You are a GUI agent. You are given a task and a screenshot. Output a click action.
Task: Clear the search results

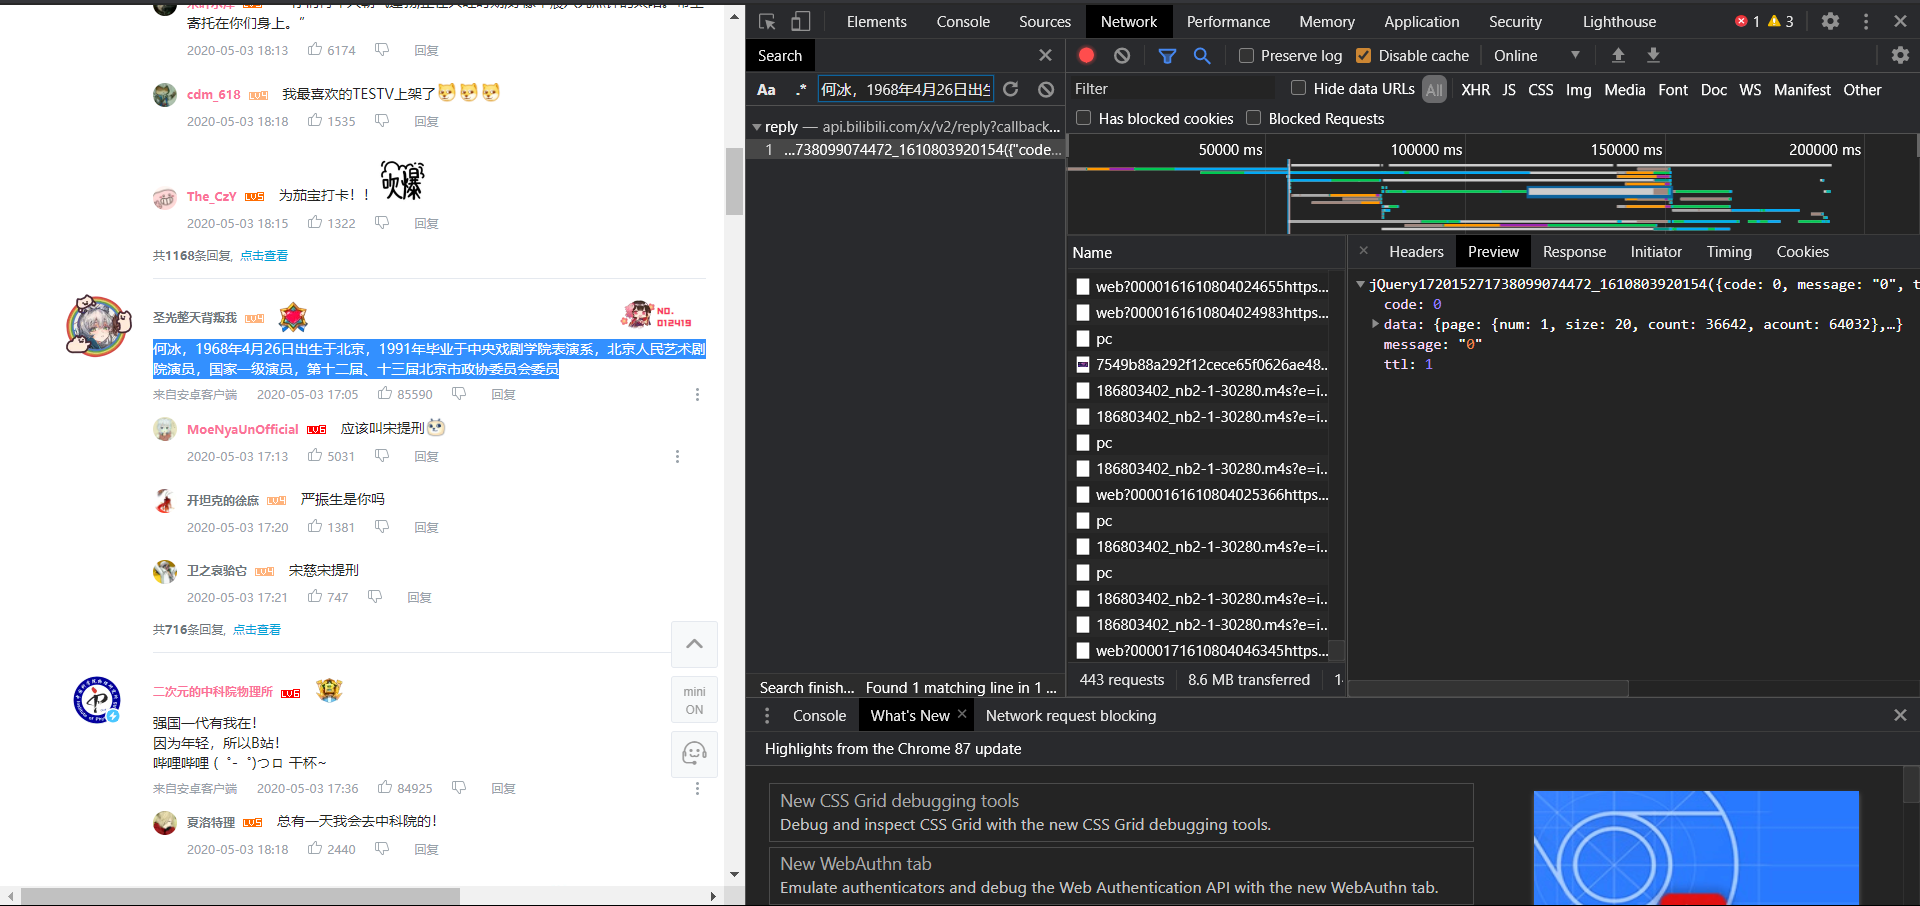pyautogui.click(x=1046, y=89)
